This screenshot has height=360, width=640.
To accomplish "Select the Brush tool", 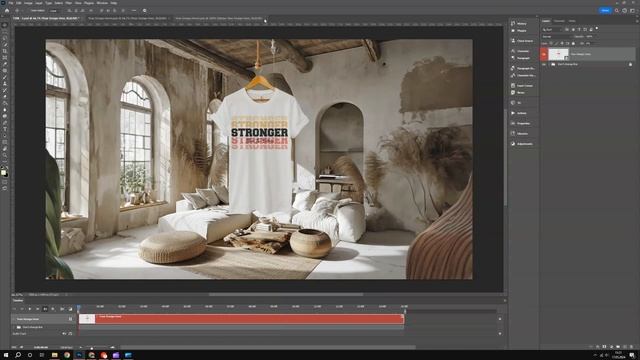I will 5,77.
